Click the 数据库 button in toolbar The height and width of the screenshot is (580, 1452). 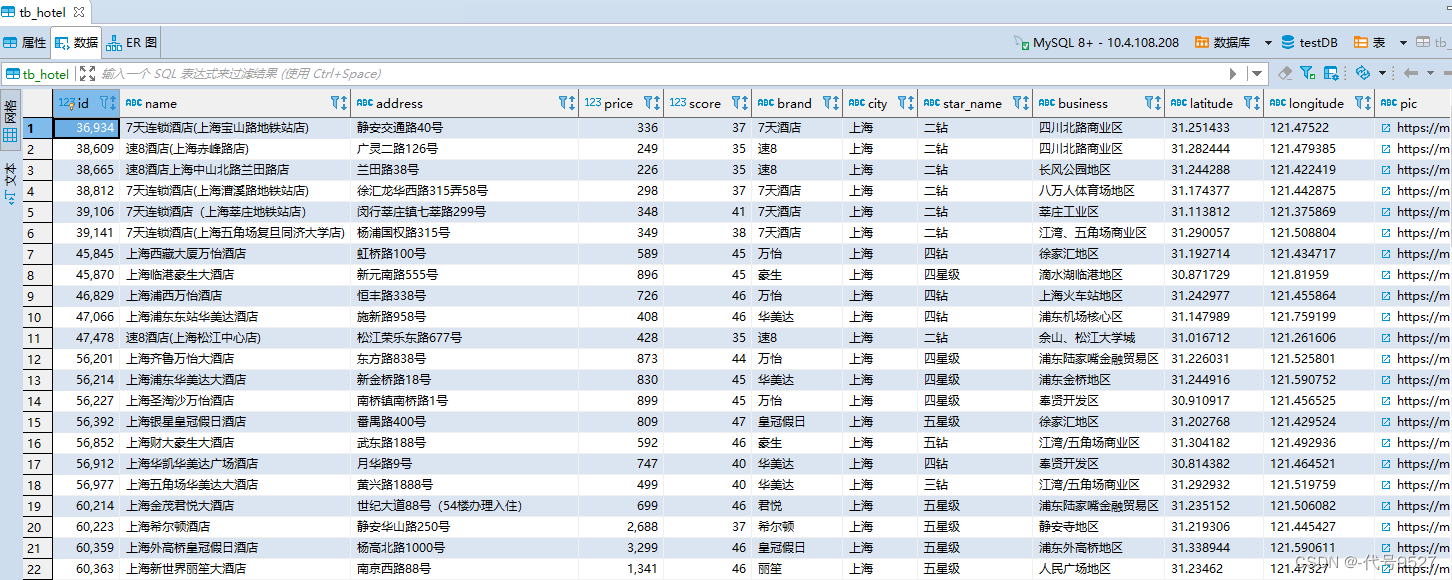(x=1222, y=43)
